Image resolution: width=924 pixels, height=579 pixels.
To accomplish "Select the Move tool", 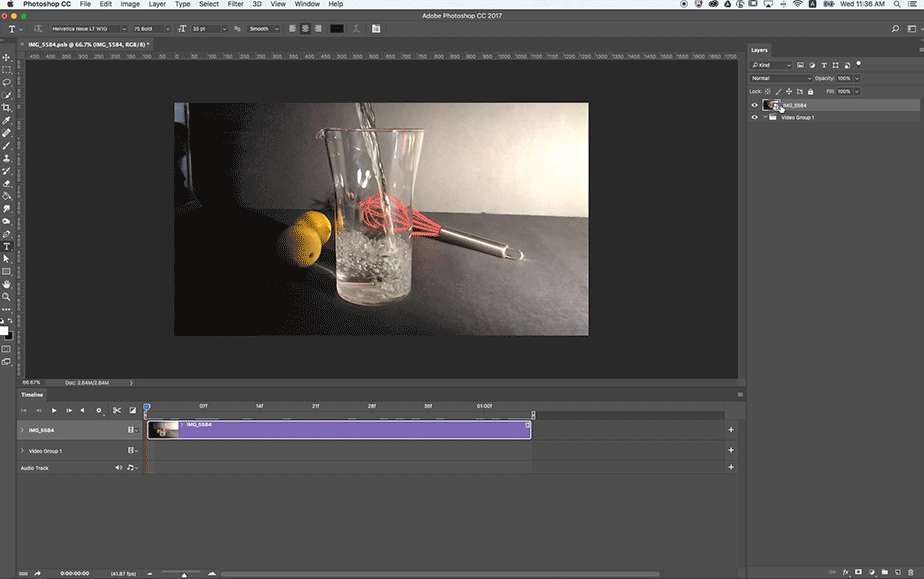I will pyautogui.click(x=6, y=57).
